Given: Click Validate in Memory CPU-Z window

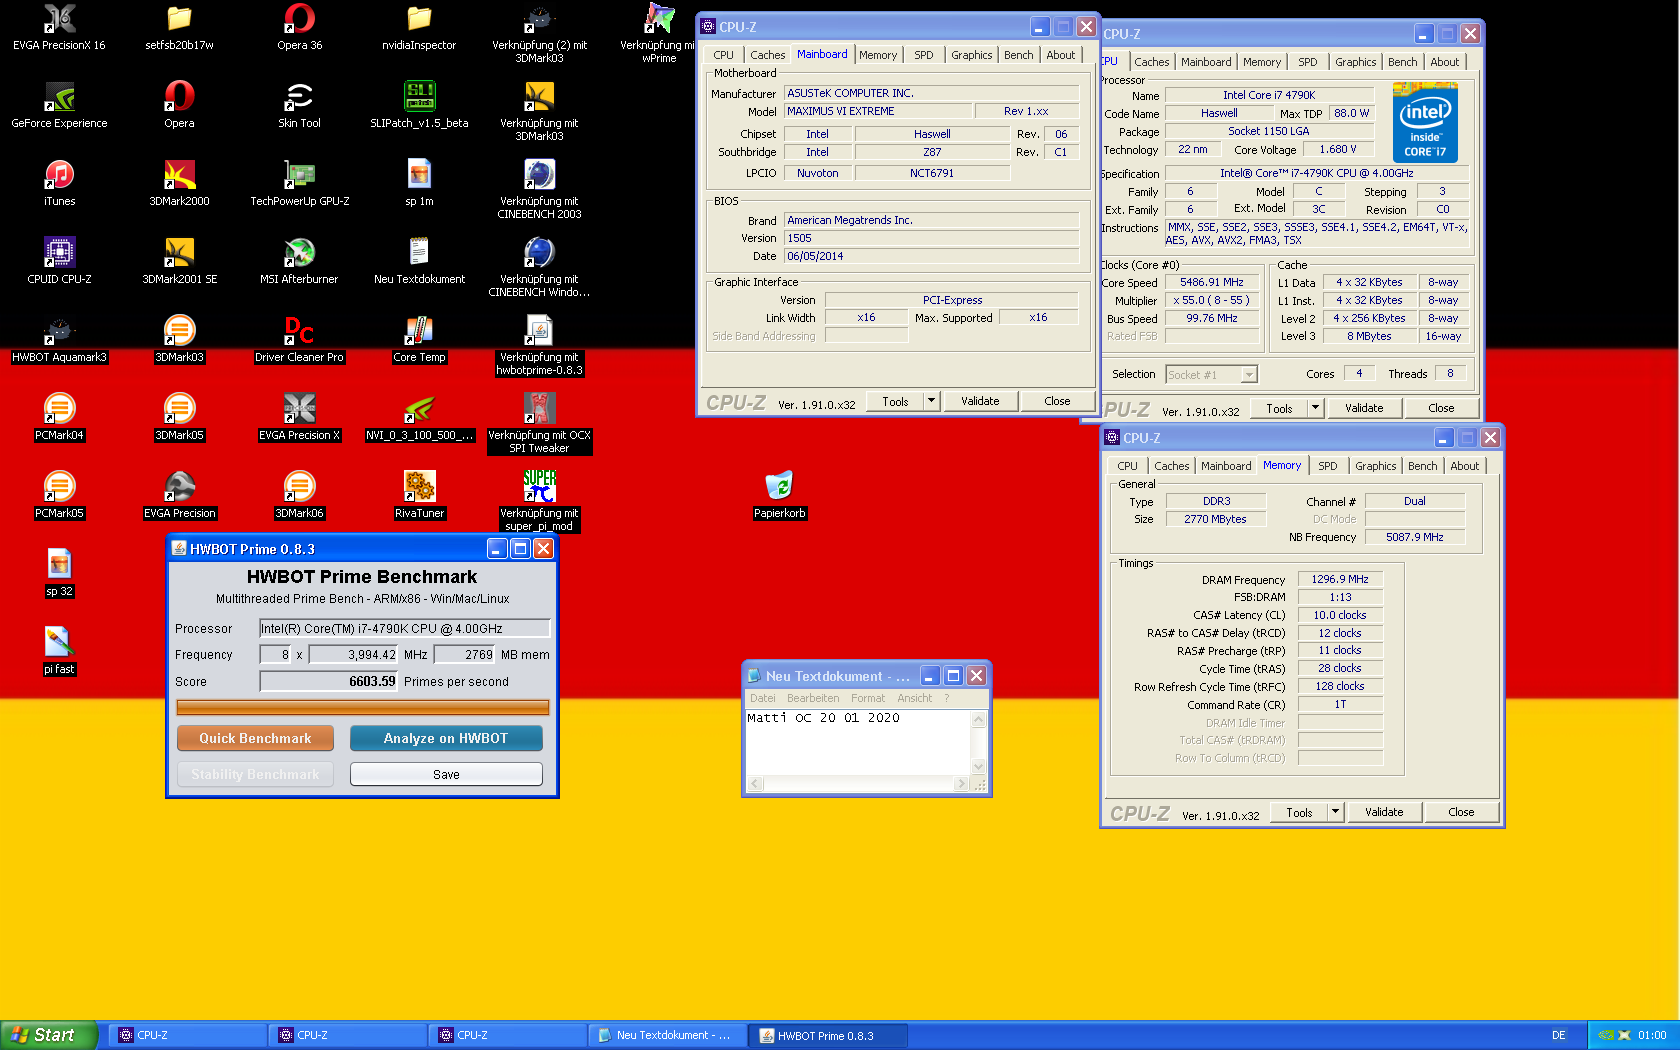Looking at the screenshot, I should tap(1384, 812).
